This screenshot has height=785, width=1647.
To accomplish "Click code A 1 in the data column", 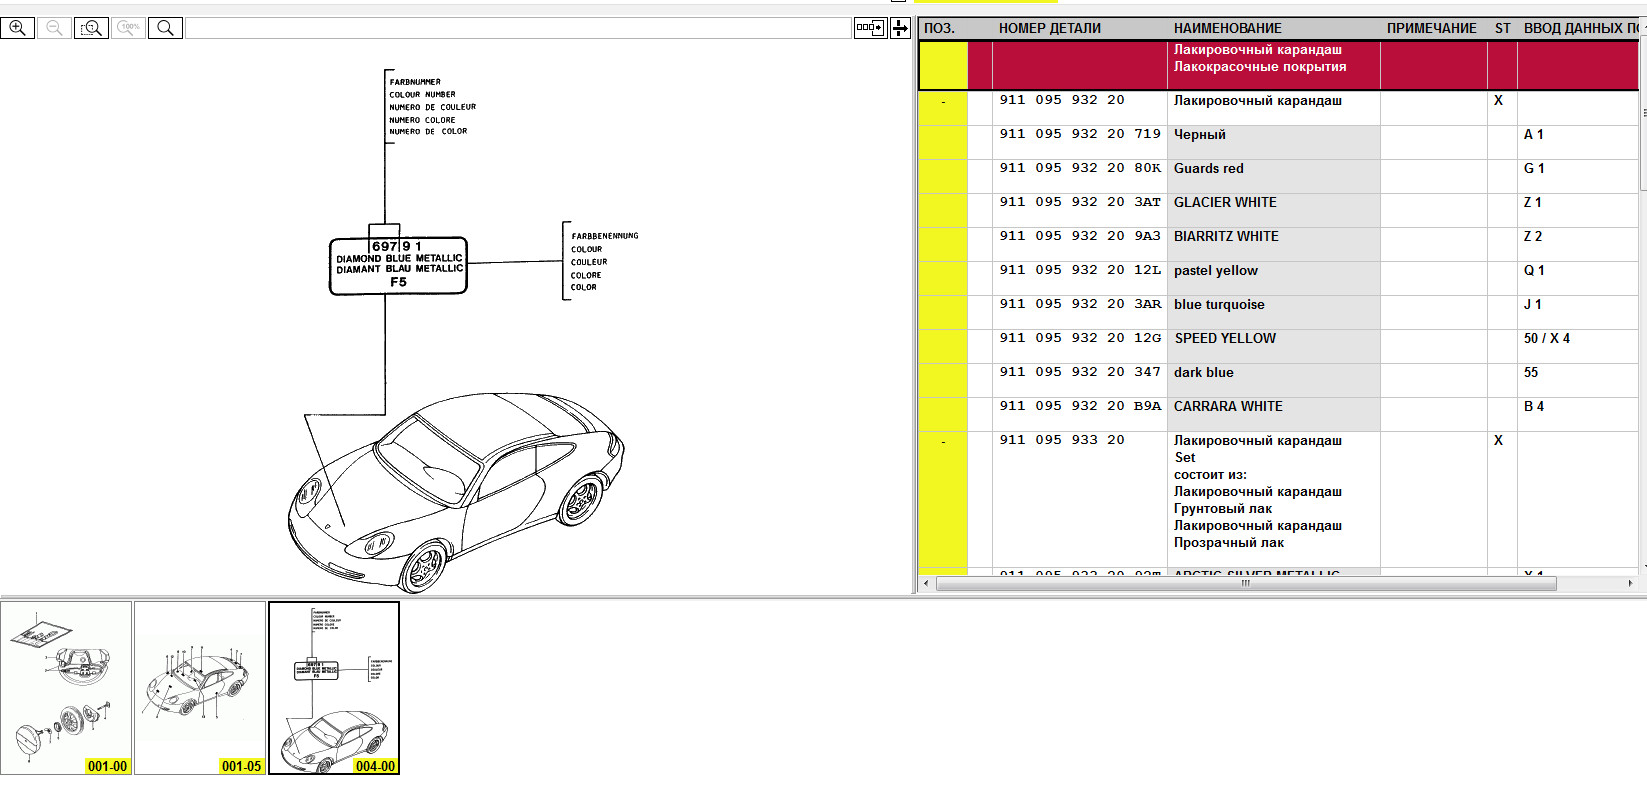I will click(1534, 134).
